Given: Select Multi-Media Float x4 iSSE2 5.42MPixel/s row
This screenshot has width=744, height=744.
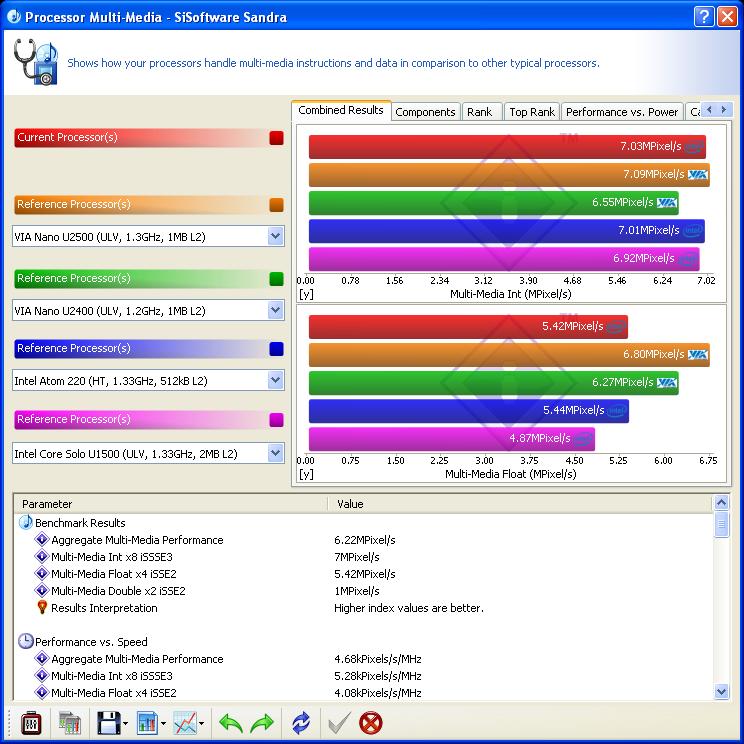Looking at the screenshot, I should click(364, 574).
